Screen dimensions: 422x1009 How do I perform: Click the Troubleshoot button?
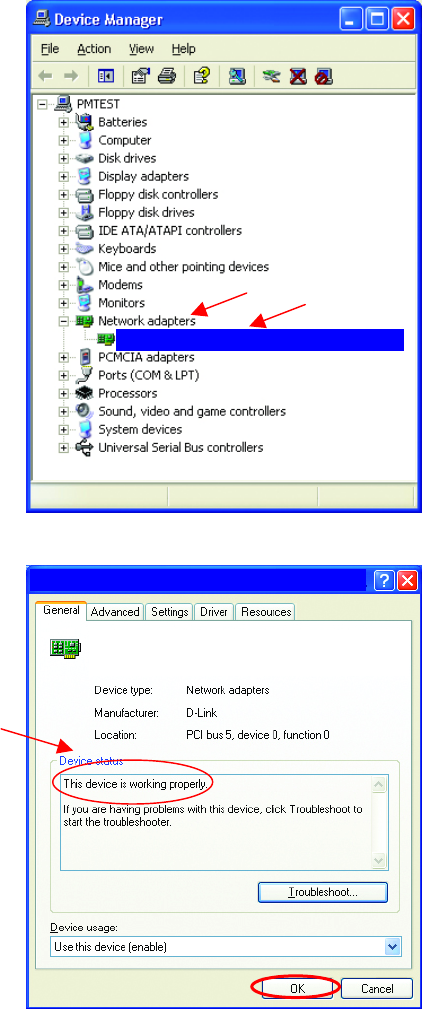[323, 893]
